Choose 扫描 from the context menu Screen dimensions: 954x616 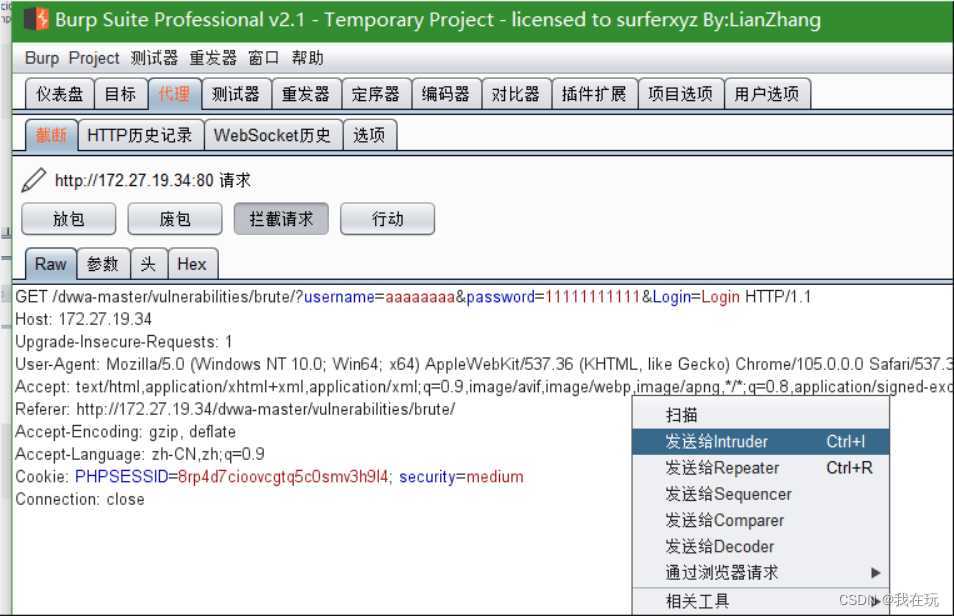click(761, 415)
